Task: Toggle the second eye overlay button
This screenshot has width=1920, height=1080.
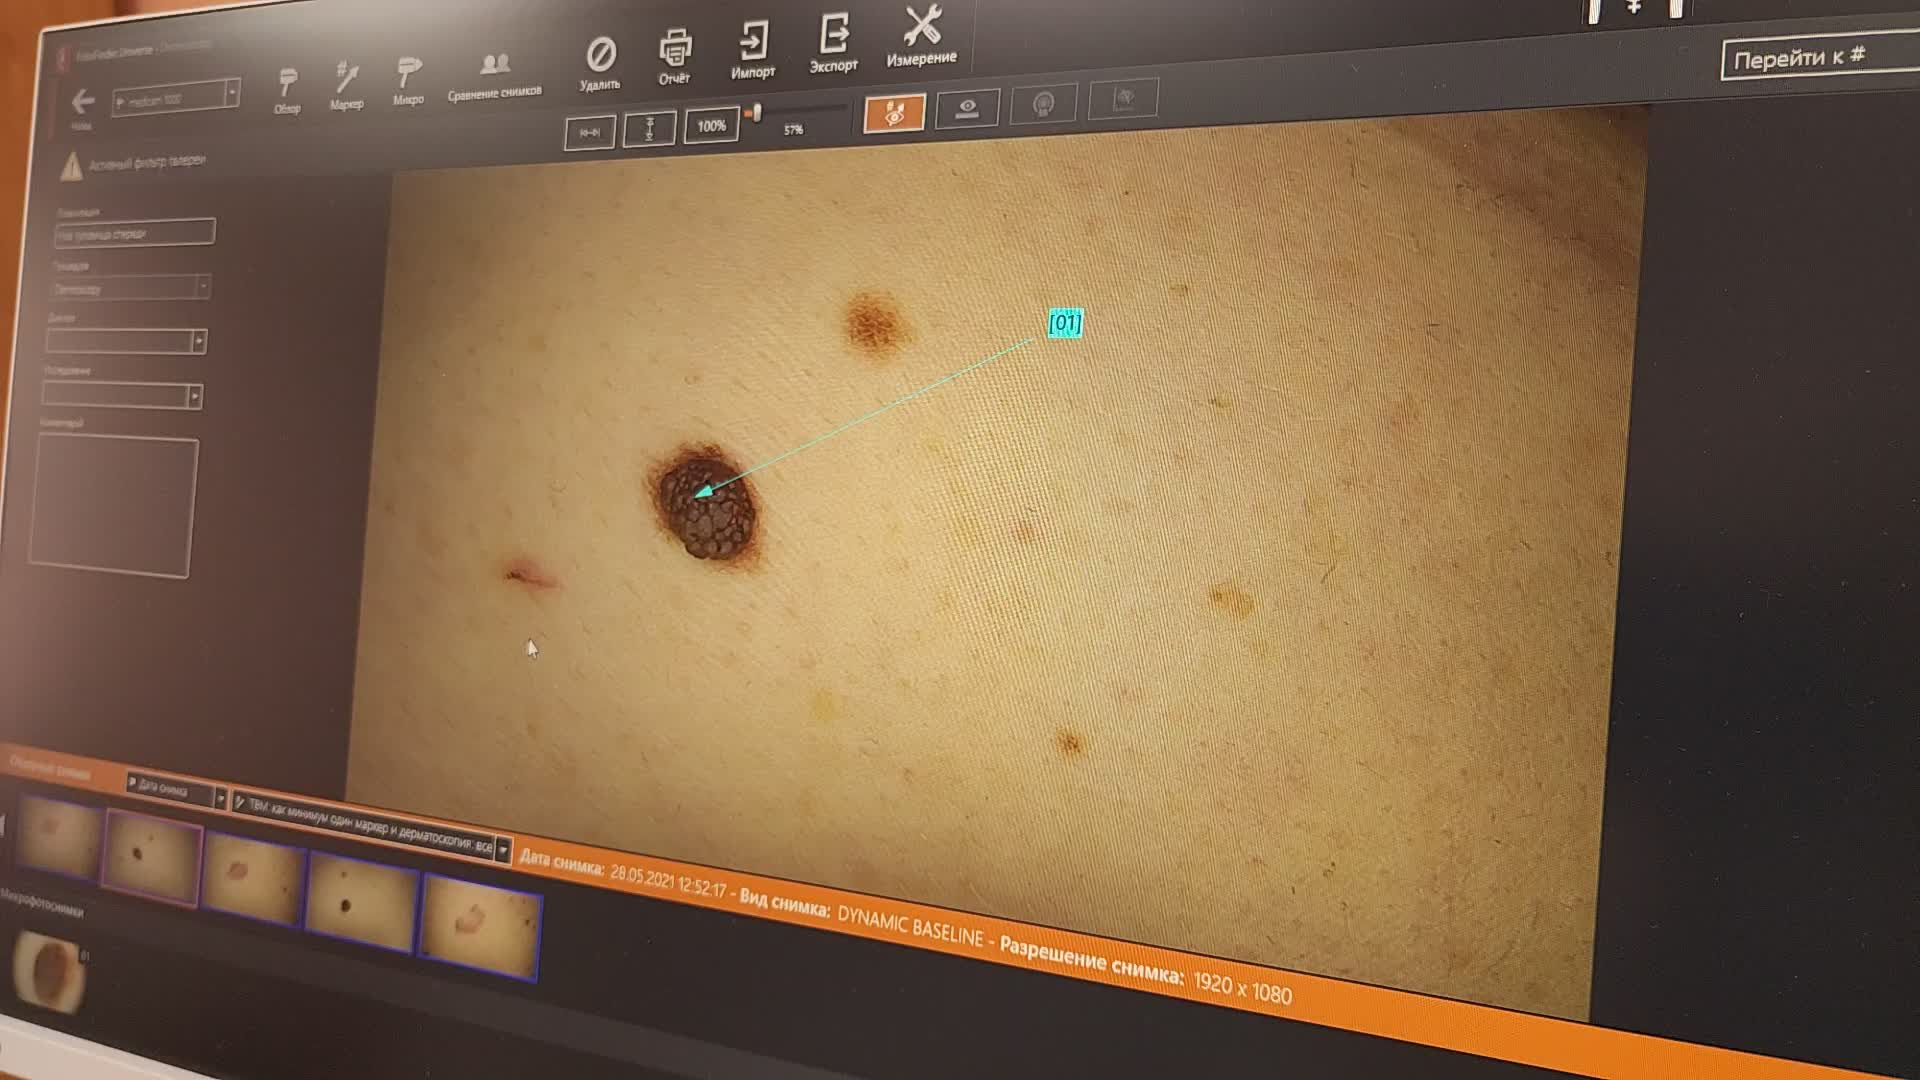Action: tap(967, 108)
